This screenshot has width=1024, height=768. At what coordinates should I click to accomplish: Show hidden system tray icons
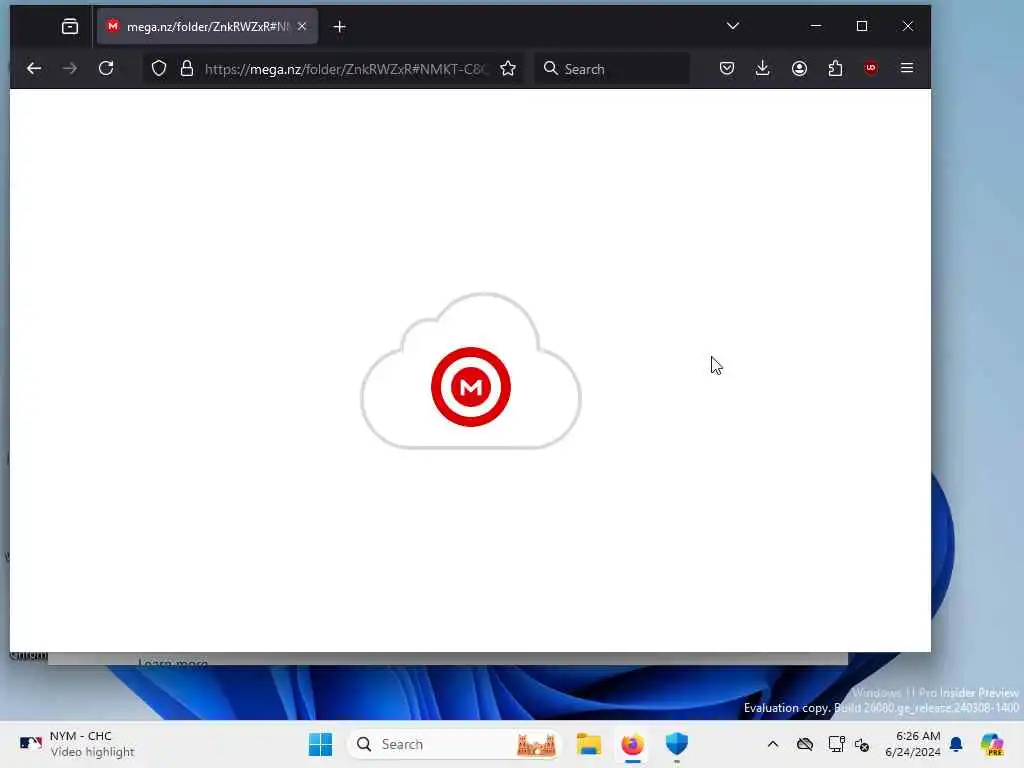click(773, 744)
